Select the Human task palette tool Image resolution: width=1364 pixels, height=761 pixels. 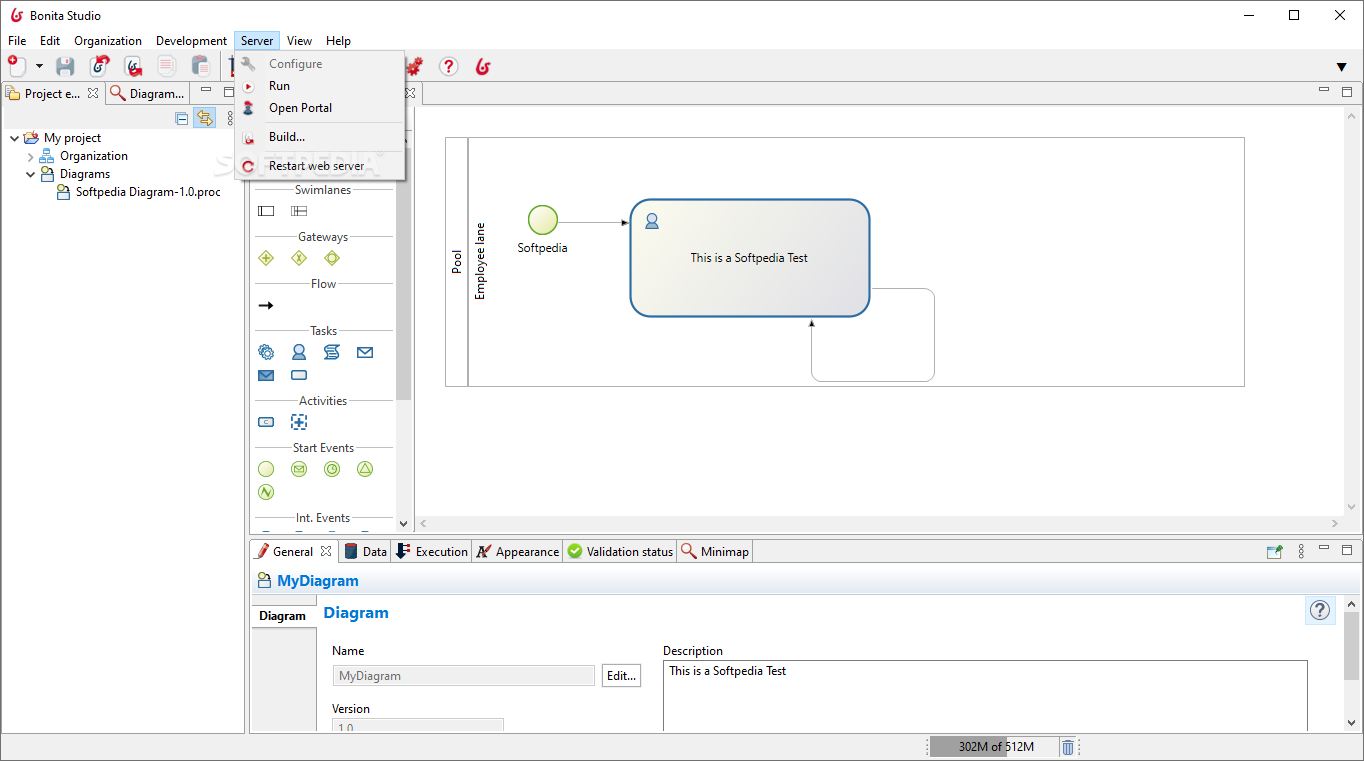(x=299, y=352)
